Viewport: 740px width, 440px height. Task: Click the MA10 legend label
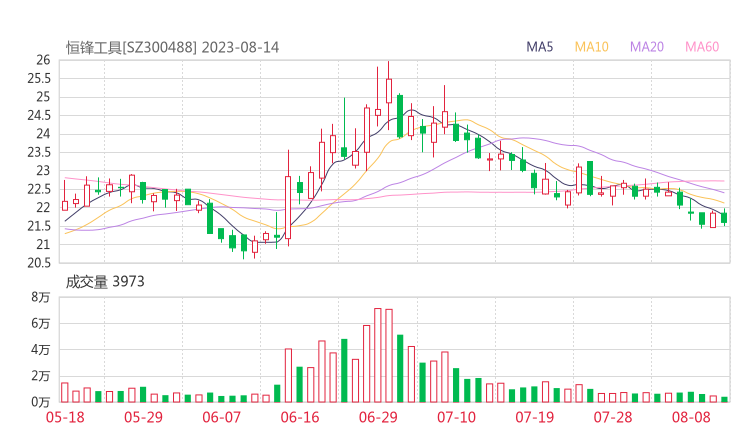591,47
